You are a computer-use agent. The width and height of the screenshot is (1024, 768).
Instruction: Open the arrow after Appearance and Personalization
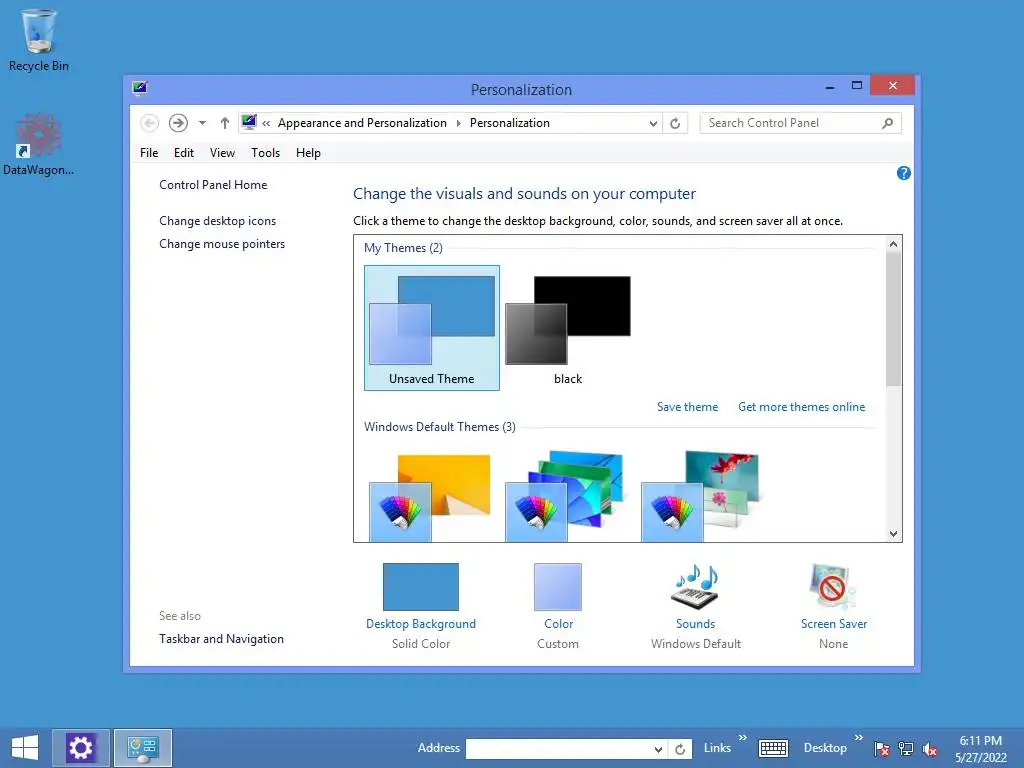point(458,123)
